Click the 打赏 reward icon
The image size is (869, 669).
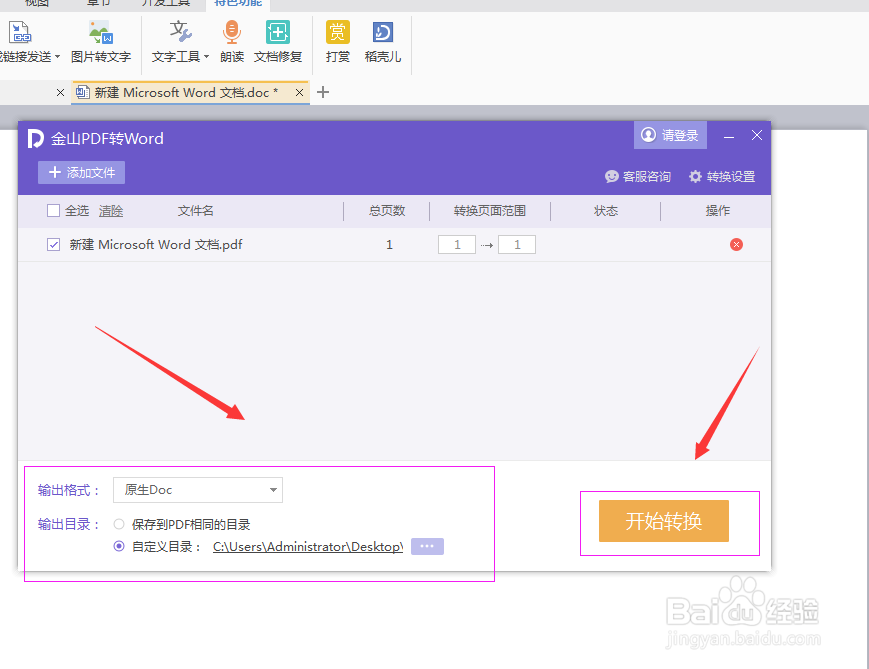pyautogui.click(x=338, y=33)
